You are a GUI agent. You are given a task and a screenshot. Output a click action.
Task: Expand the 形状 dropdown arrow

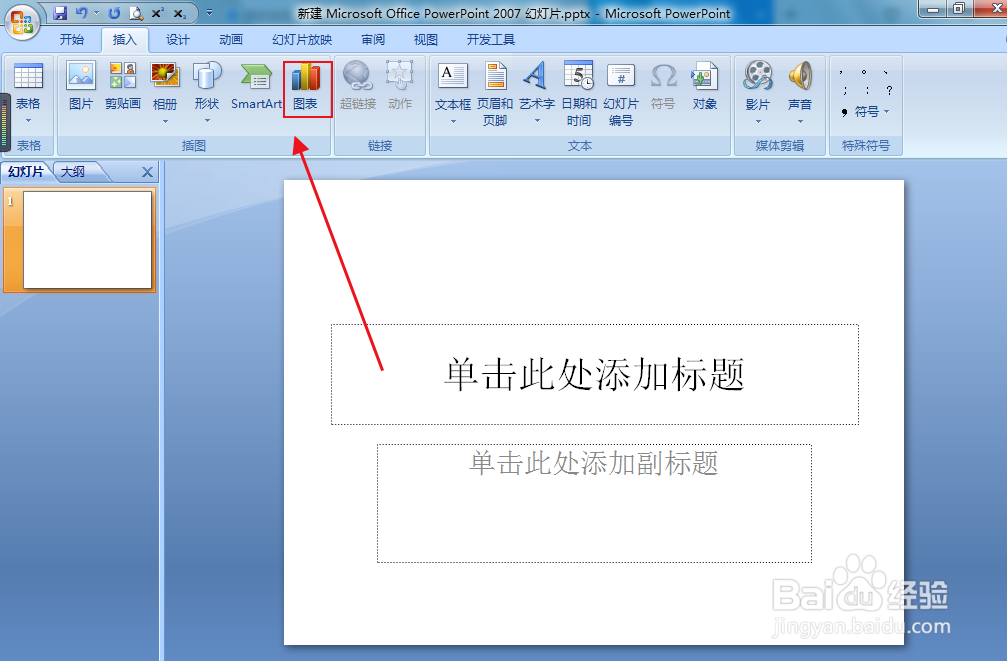pos(207,121)
